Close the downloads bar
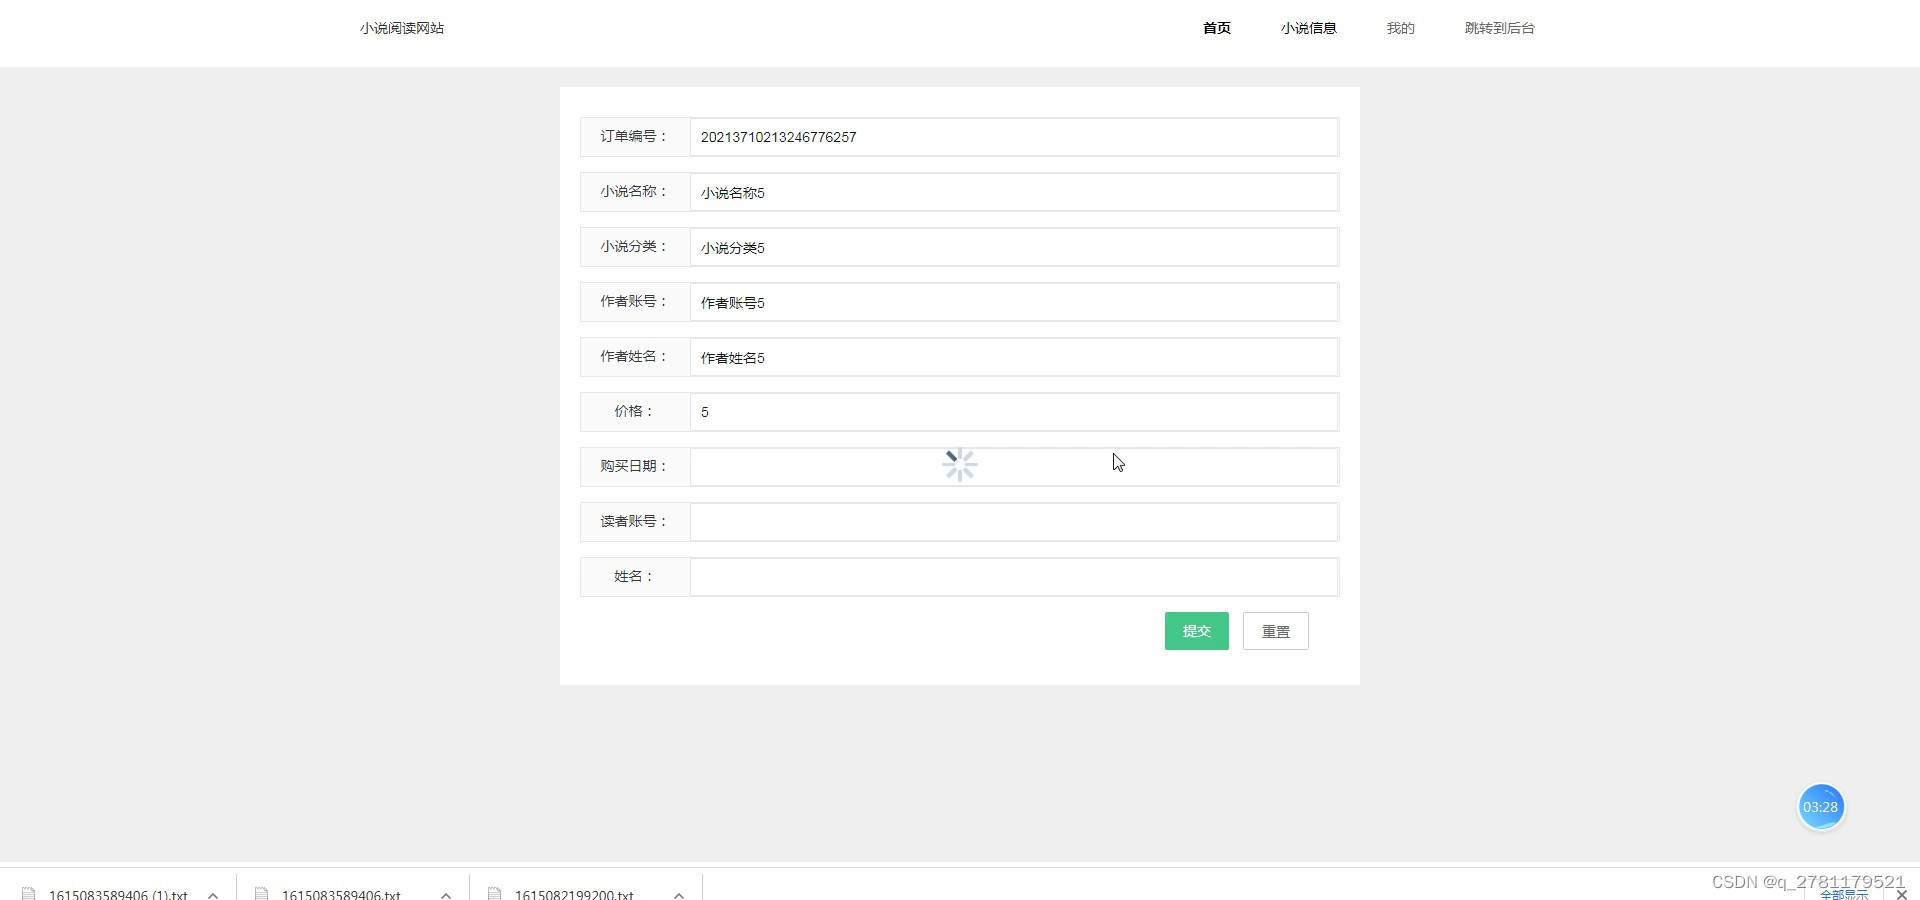Viewport: 1920px width, 900px height. [1902, 894]
